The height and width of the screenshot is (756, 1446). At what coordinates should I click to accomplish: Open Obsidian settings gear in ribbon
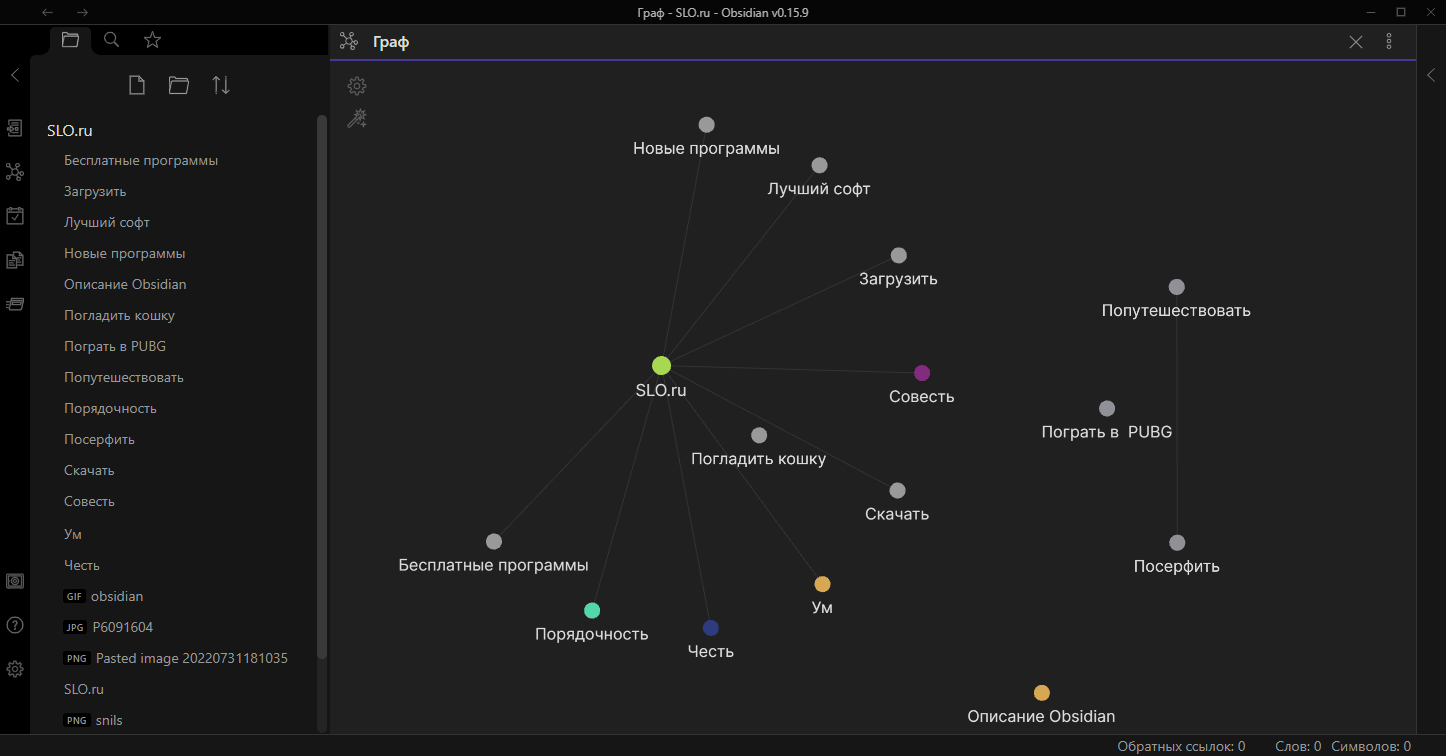click(x=15, y=669)
